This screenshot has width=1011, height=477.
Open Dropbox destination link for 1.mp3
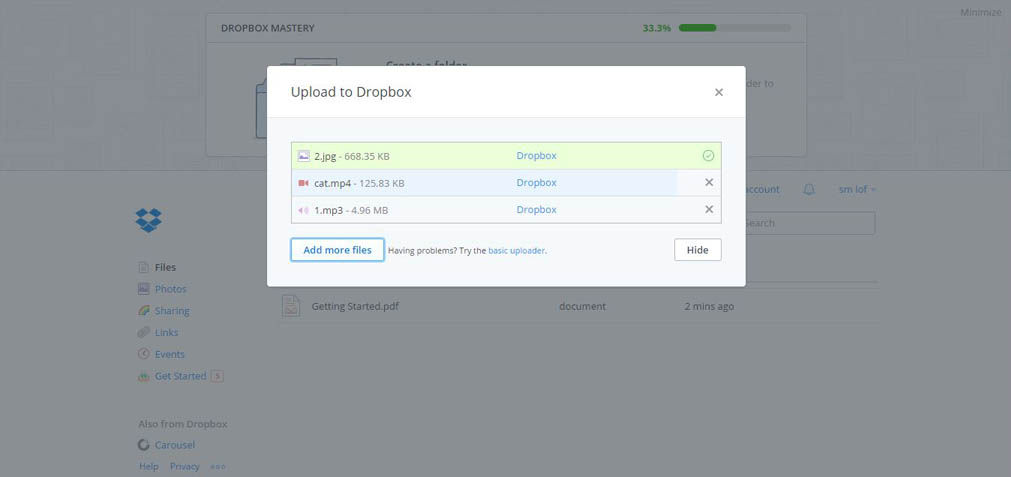click(x=536, y=209)
